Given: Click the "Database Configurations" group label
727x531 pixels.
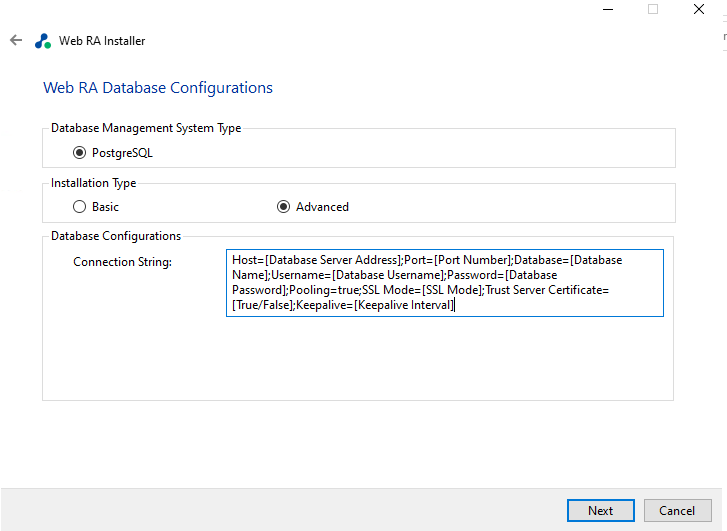Looking at the screenshot, I should 116,236.
